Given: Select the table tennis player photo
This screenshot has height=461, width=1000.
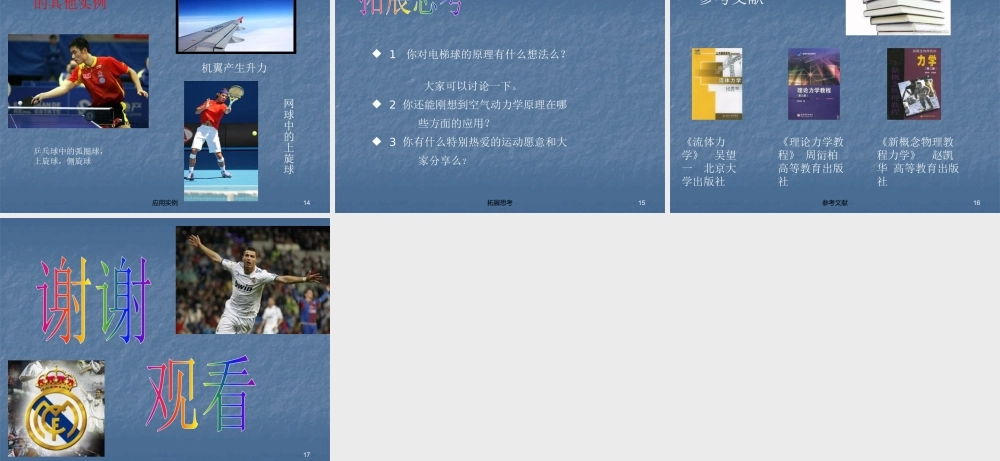Looking at the screenshot, I should click(78, 81).
